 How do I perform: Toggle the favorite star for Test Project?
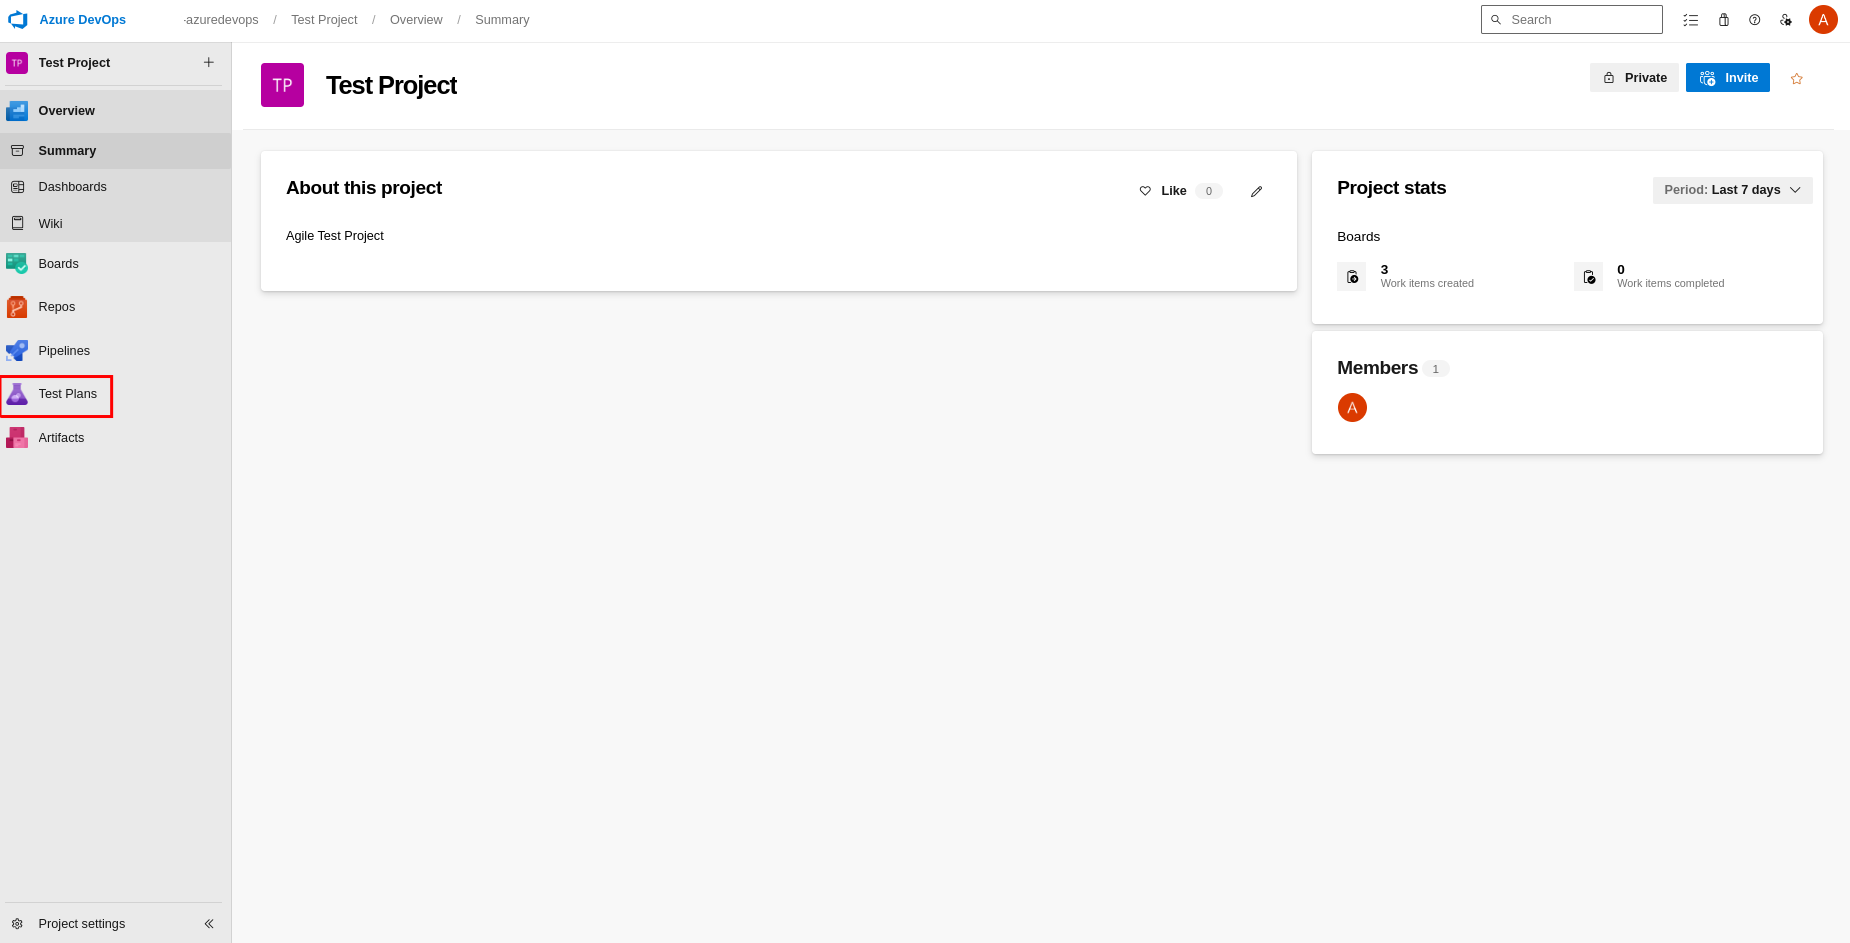1797,79
